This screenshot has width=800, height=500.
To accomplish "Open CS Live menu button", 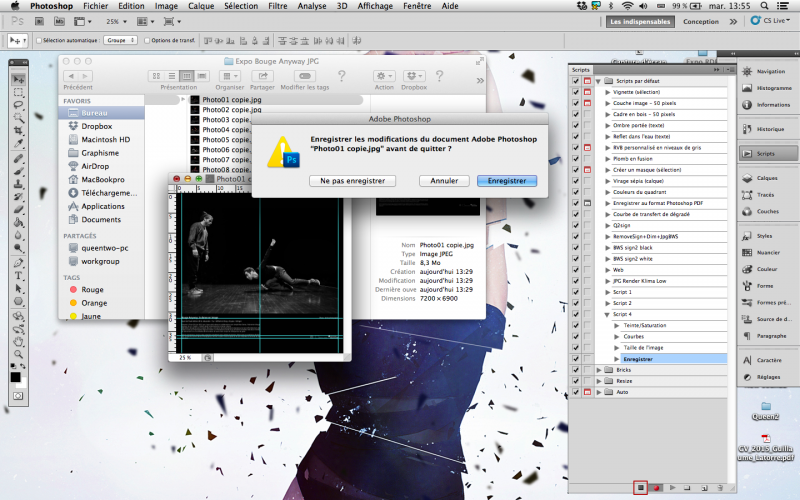I will click(770, 21).
